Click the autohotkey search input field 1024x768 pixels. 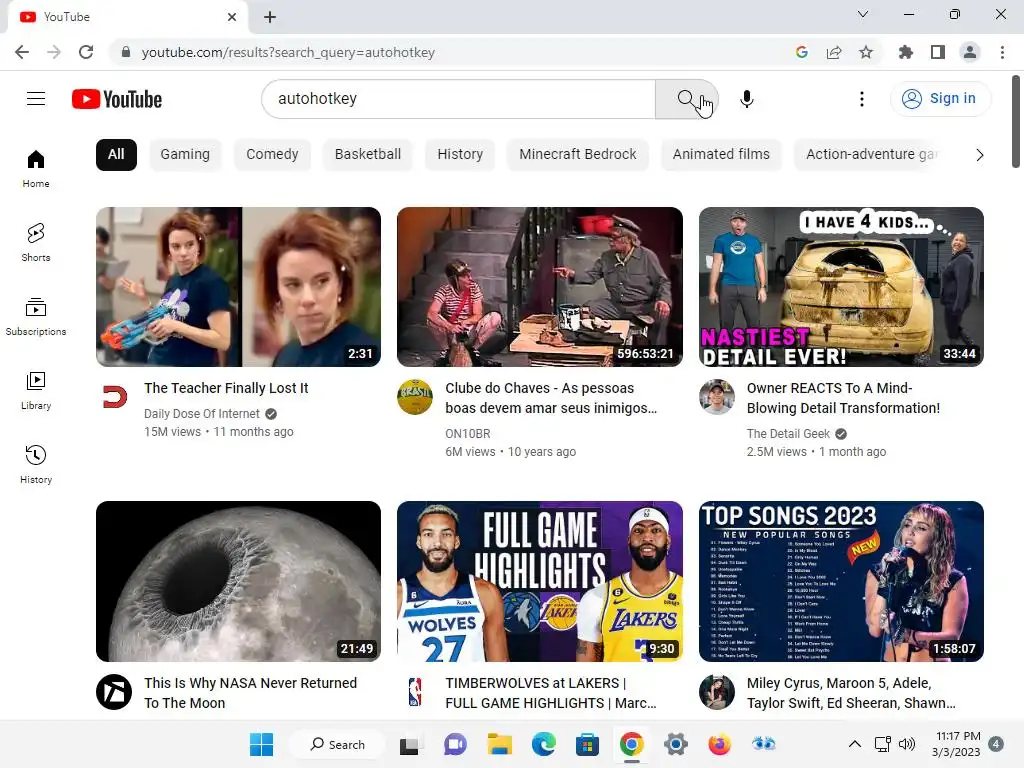[458, 99]
